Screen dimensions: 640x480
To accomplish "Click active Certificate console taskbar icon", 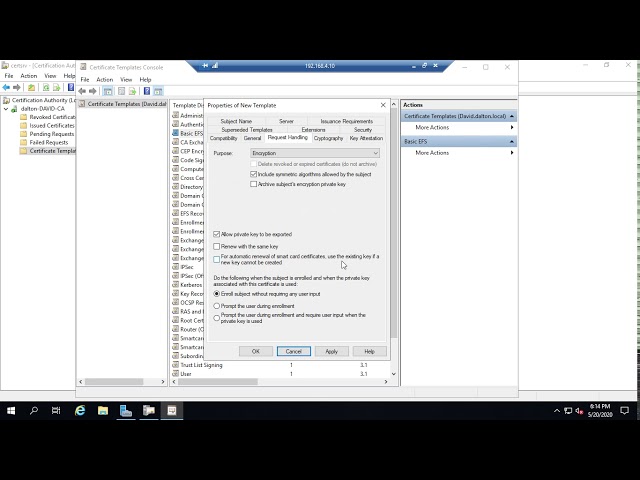I will [x=172, y=411].
